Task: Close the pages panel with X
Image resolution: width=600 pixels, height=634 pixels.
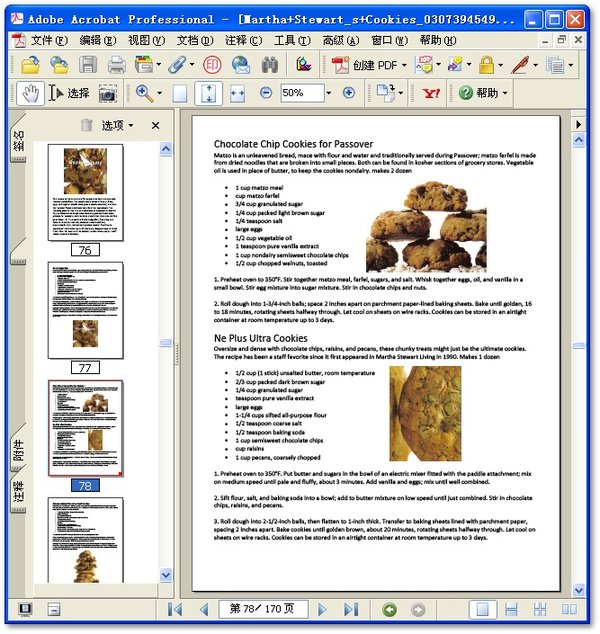Action: tap(155, 126)
